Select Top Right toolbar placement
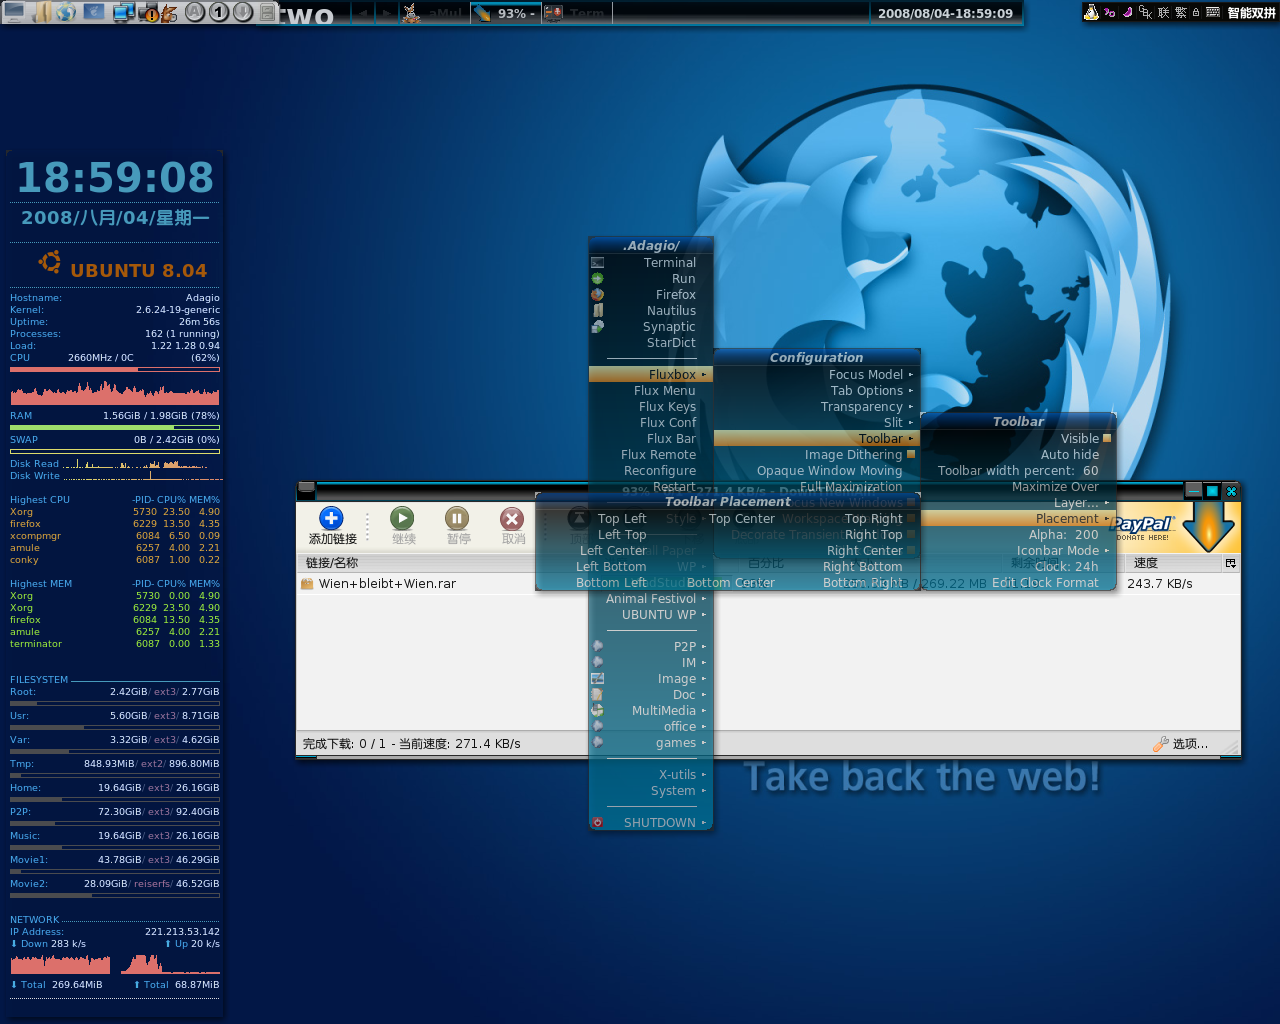The height and width of the screenshot is (1024, 1280). click(x=873, y=518)
